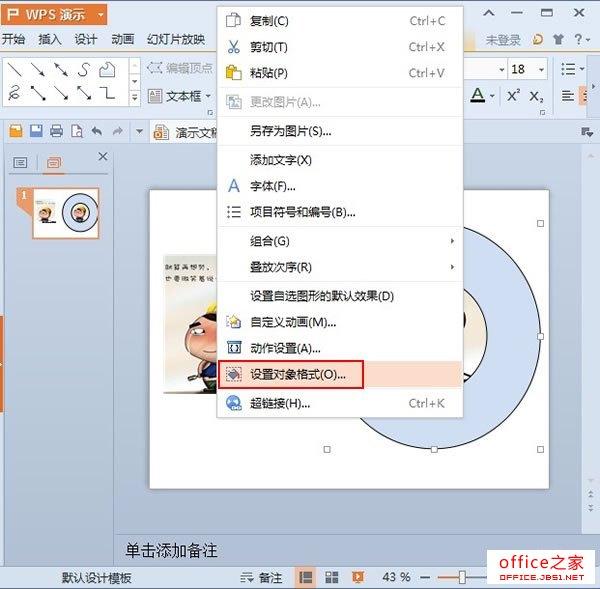Select 复制(C) in the context menu
The width and height of the screenshot is (600, 589).
pyautogui.click(x=268, y=21)
